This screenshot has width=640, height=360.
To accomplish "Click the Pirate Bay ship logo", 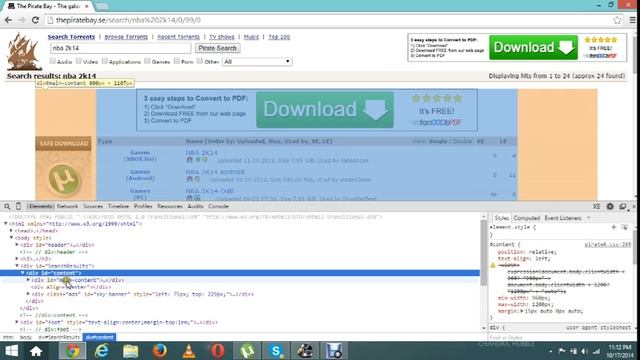I will [24, 52].
